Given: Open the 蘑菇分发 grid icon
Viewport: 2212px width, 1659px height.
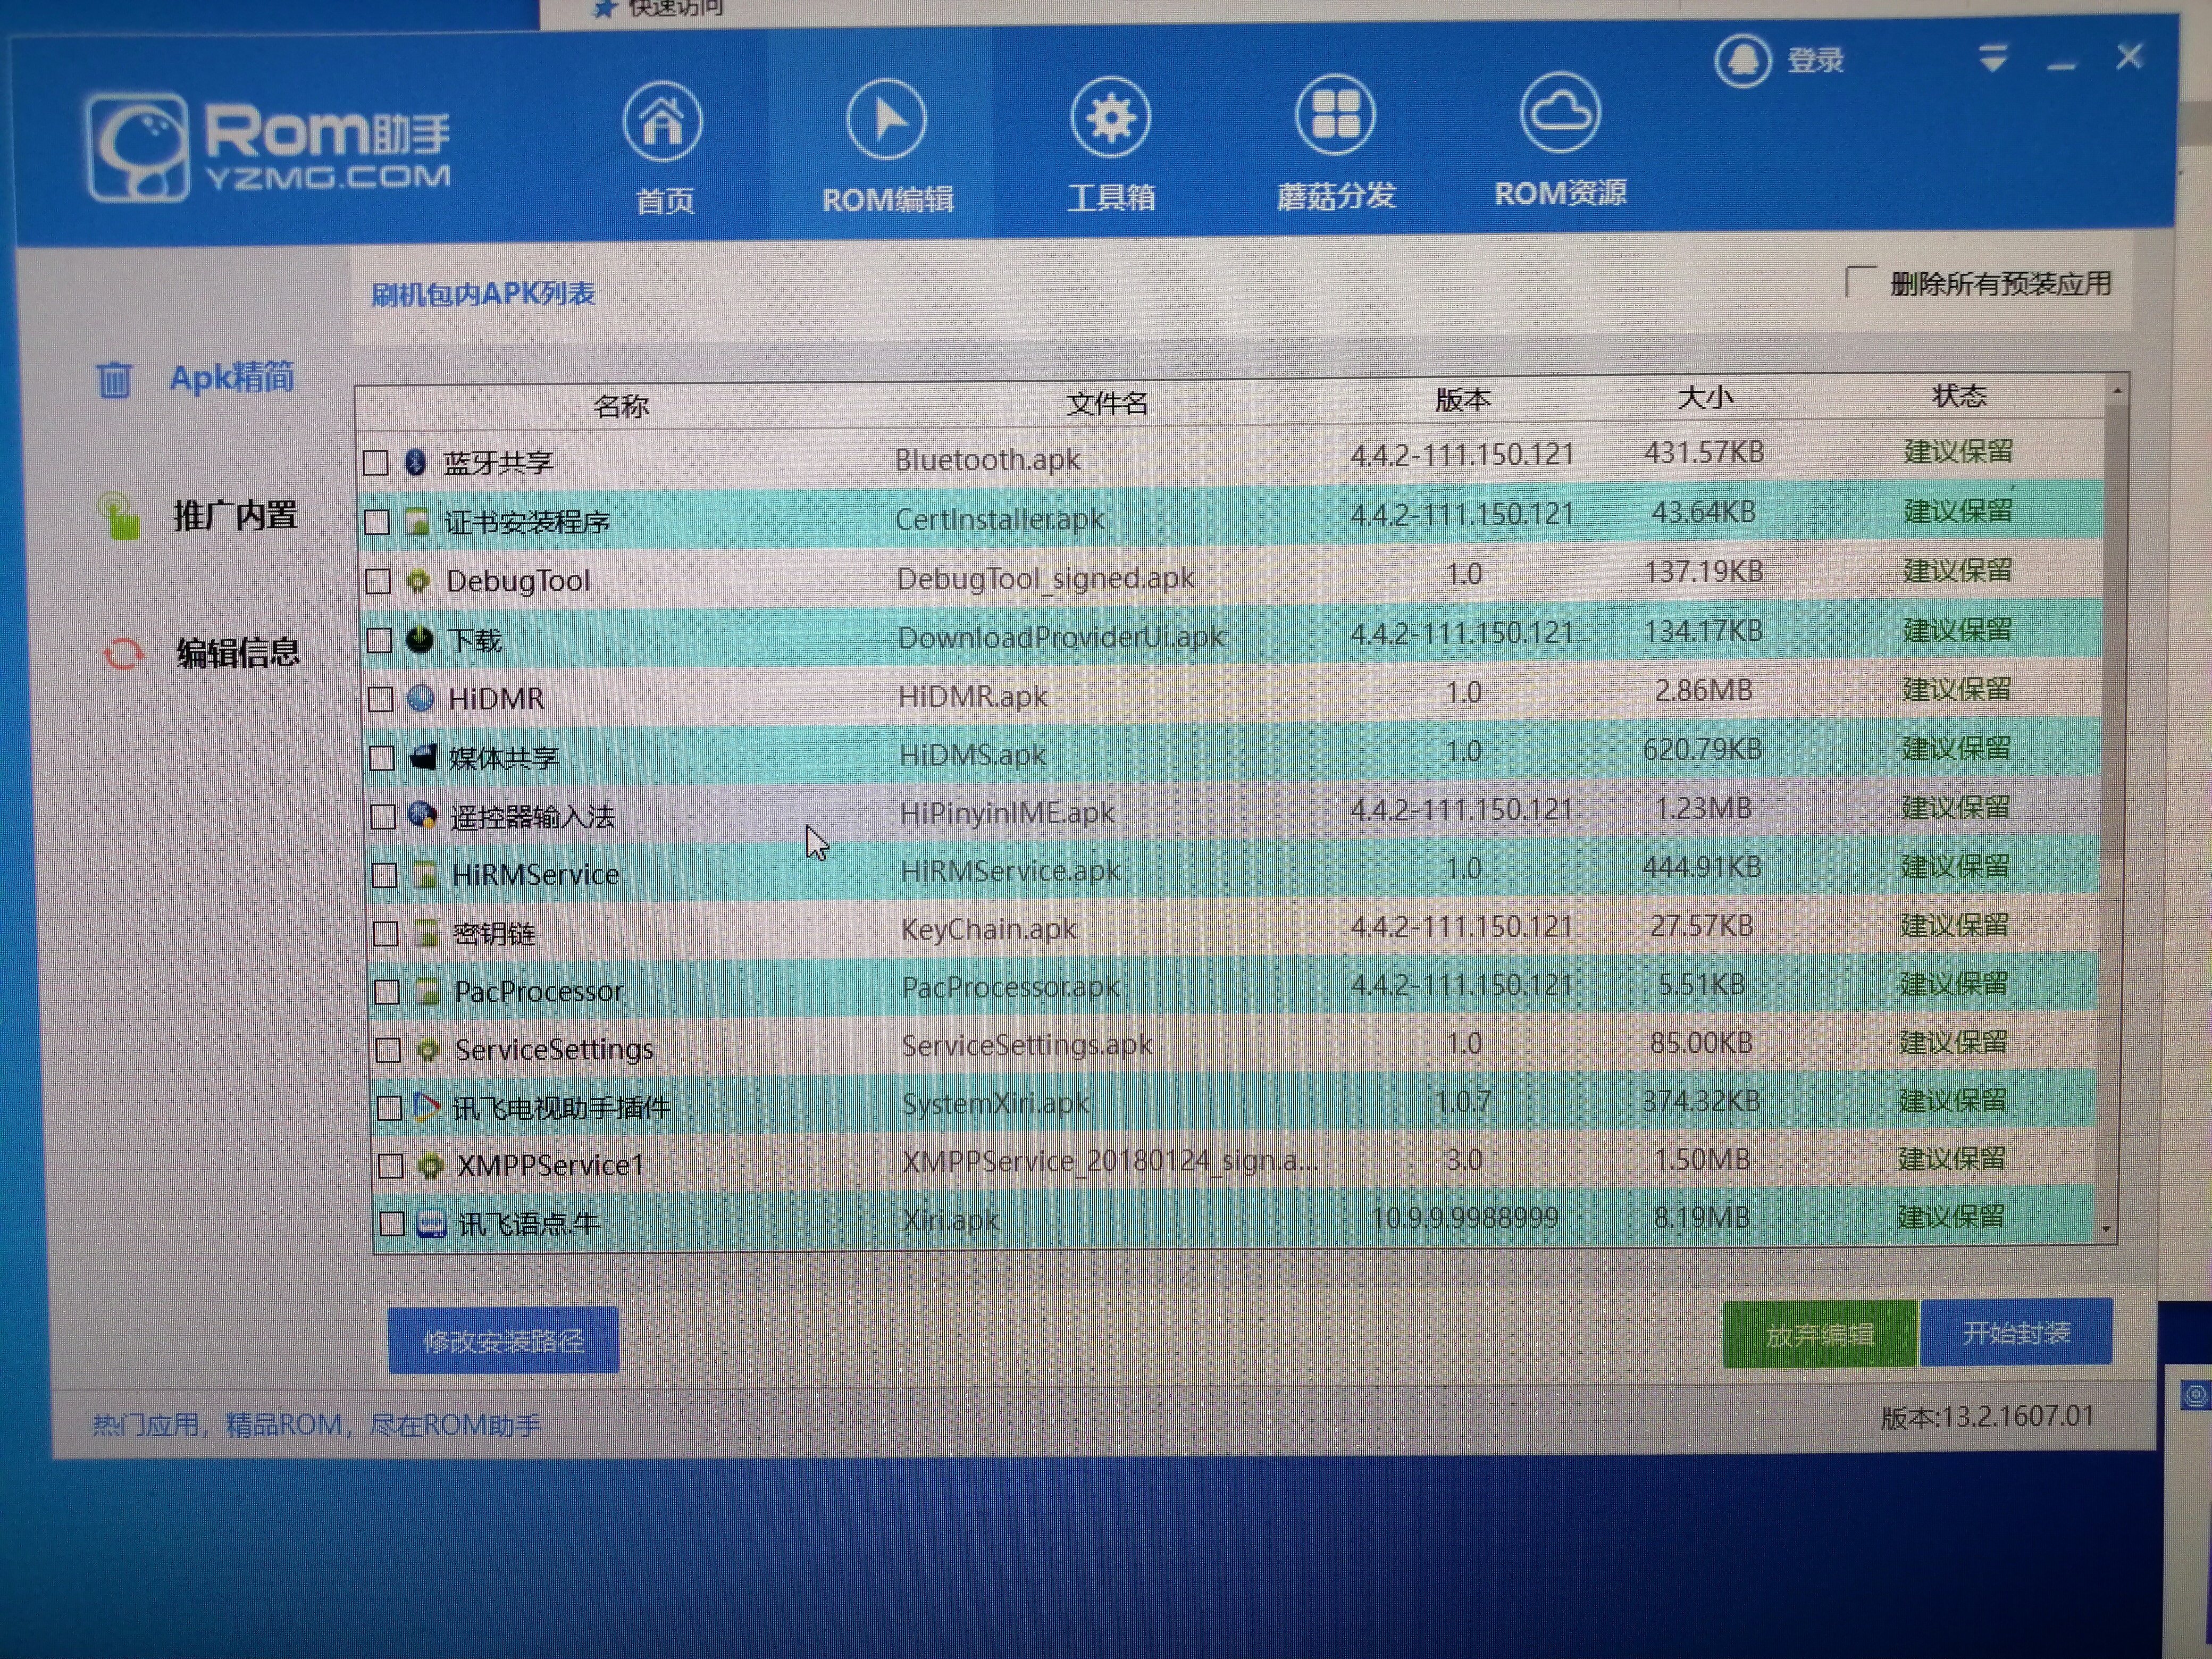Looking at the screenshot, I should point(1335,115).
